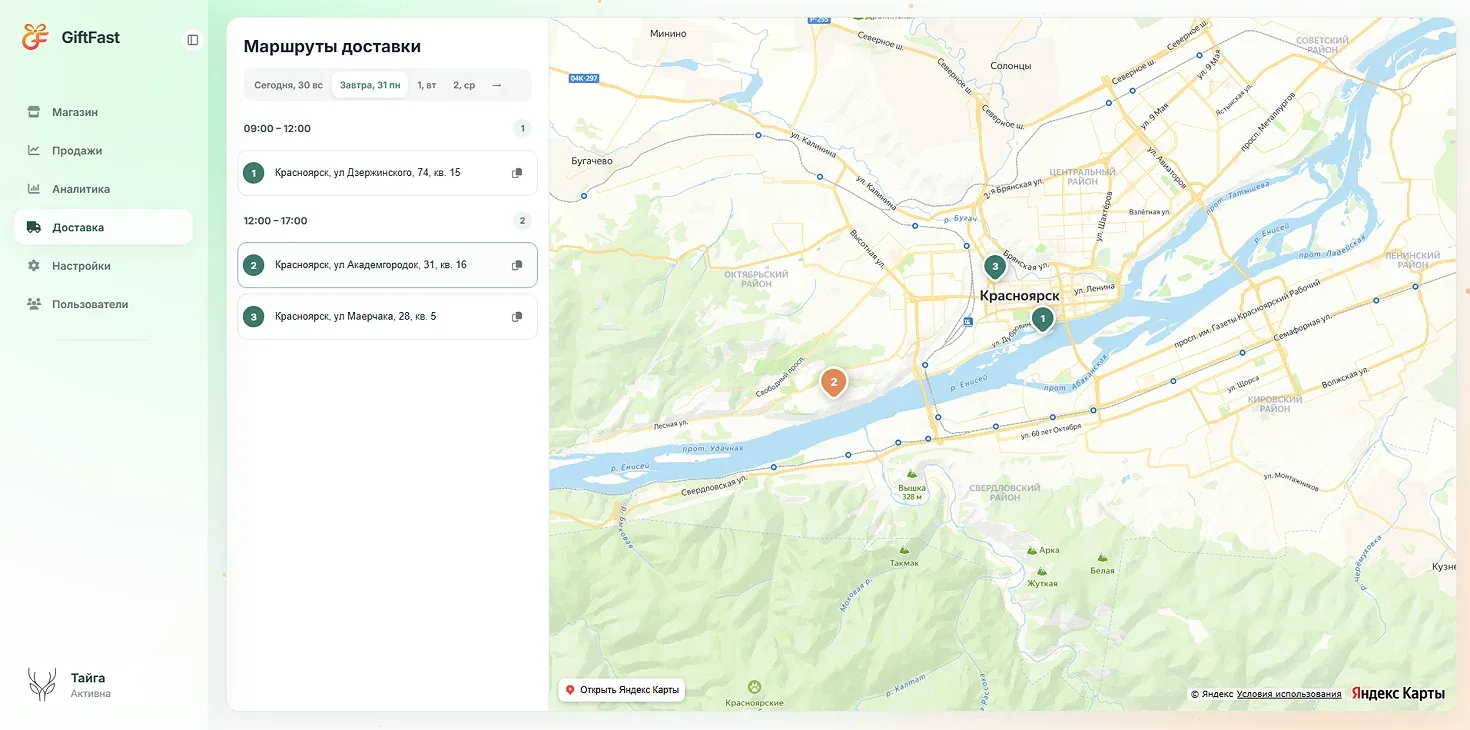Select the Завтра, 31 пн tab

click(x=370, y=85)
